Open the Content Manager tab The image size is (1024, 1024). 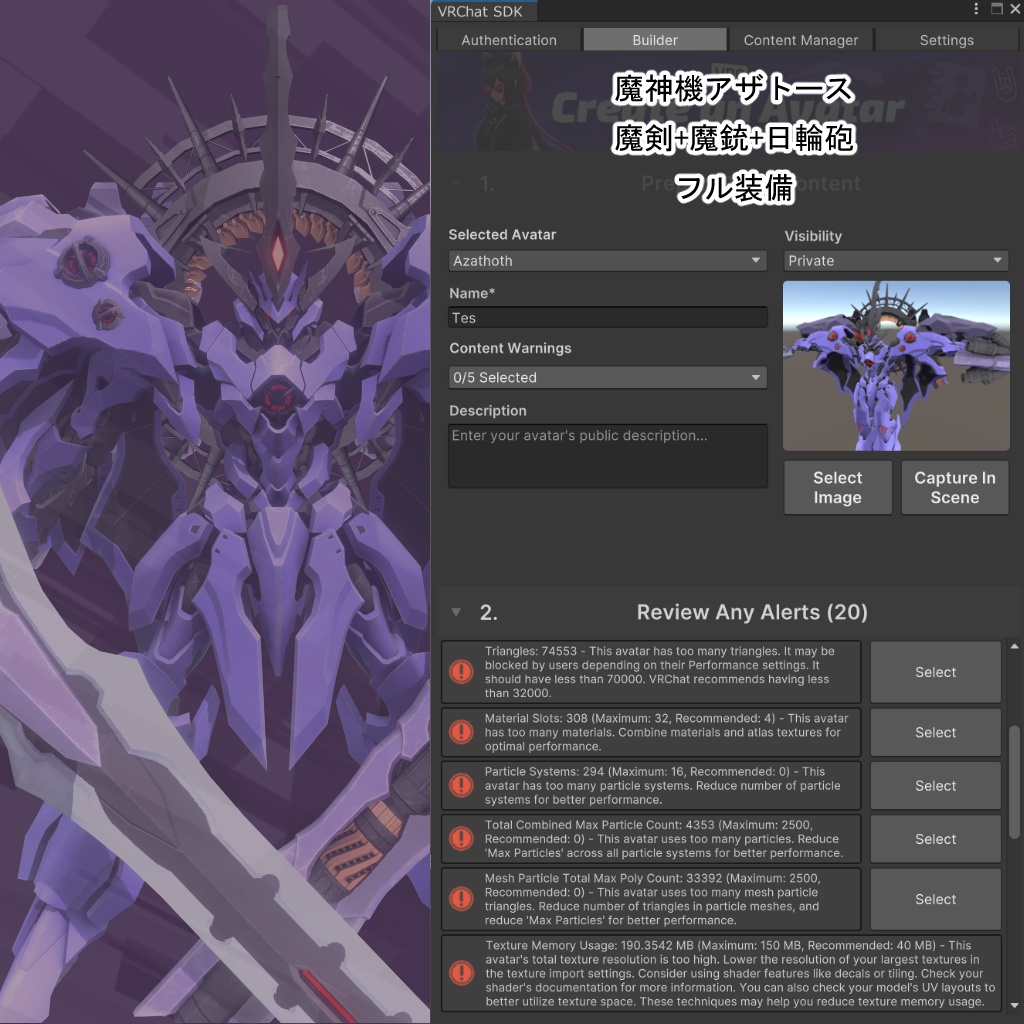point(801,40)
